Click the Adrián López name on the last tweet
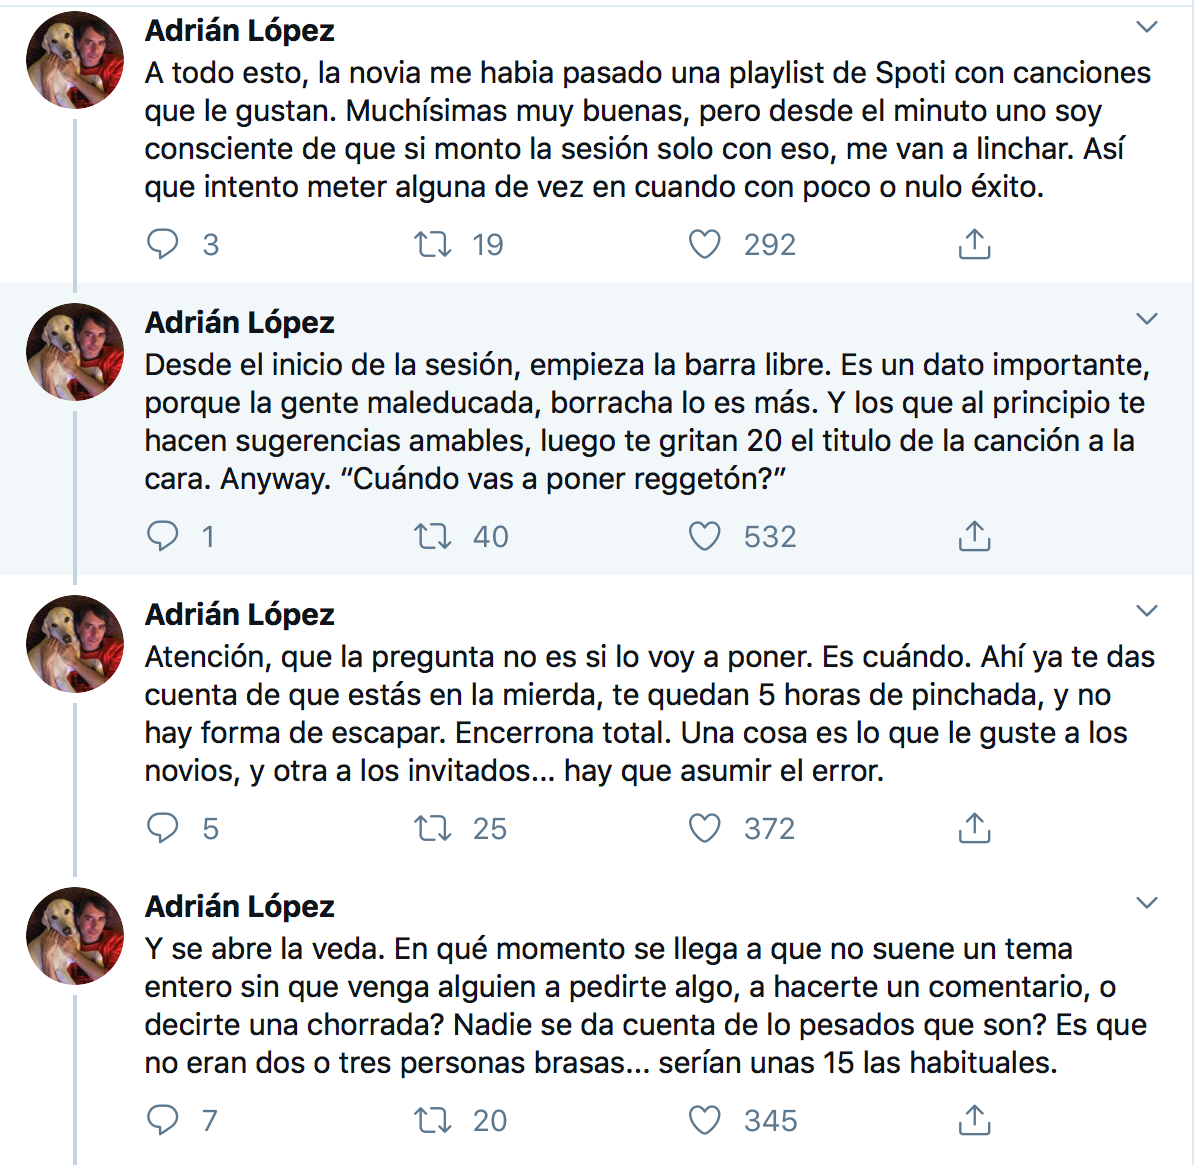 click(240, 907)
